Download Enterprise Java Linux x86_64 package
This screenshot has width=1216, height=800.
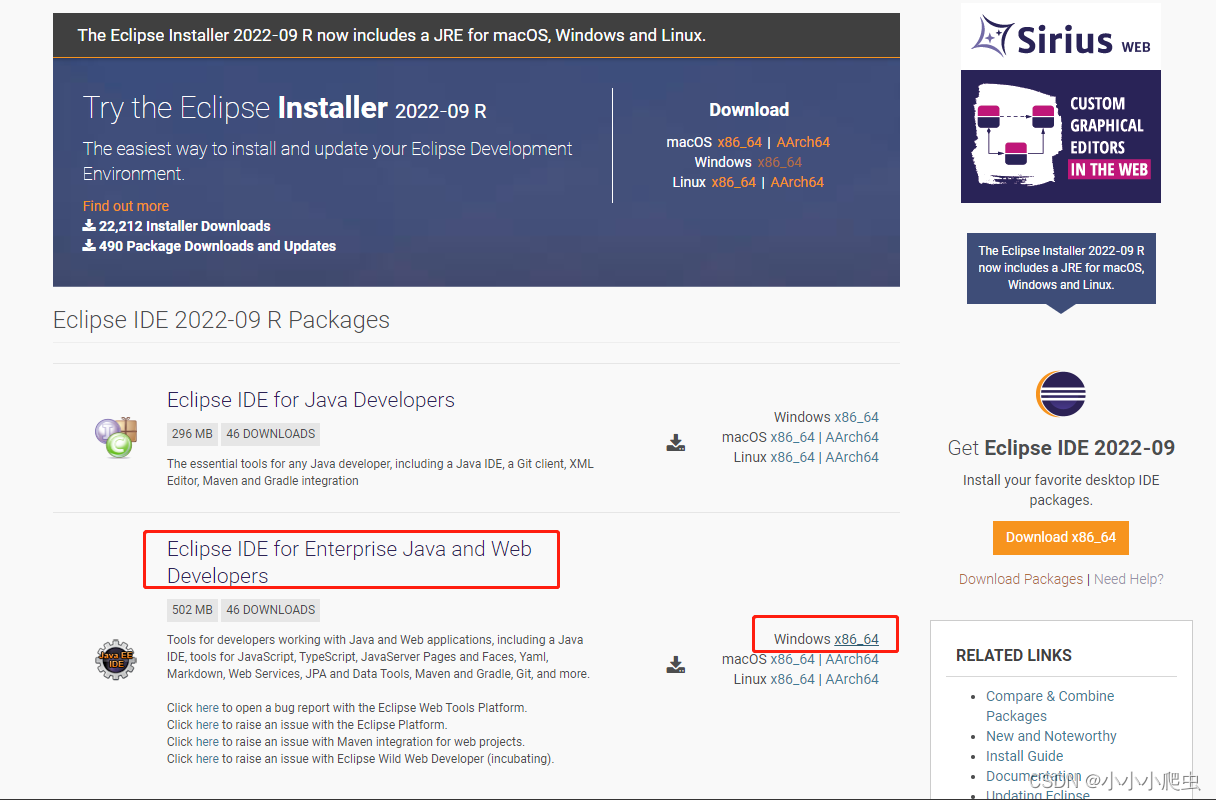coord(793,679)
